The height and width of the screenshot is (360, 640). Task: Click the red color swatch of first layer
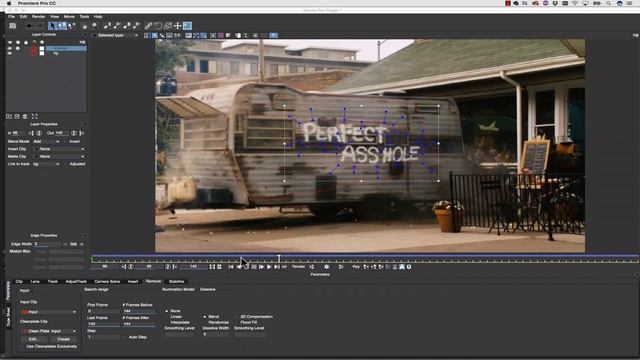(34, 48)
